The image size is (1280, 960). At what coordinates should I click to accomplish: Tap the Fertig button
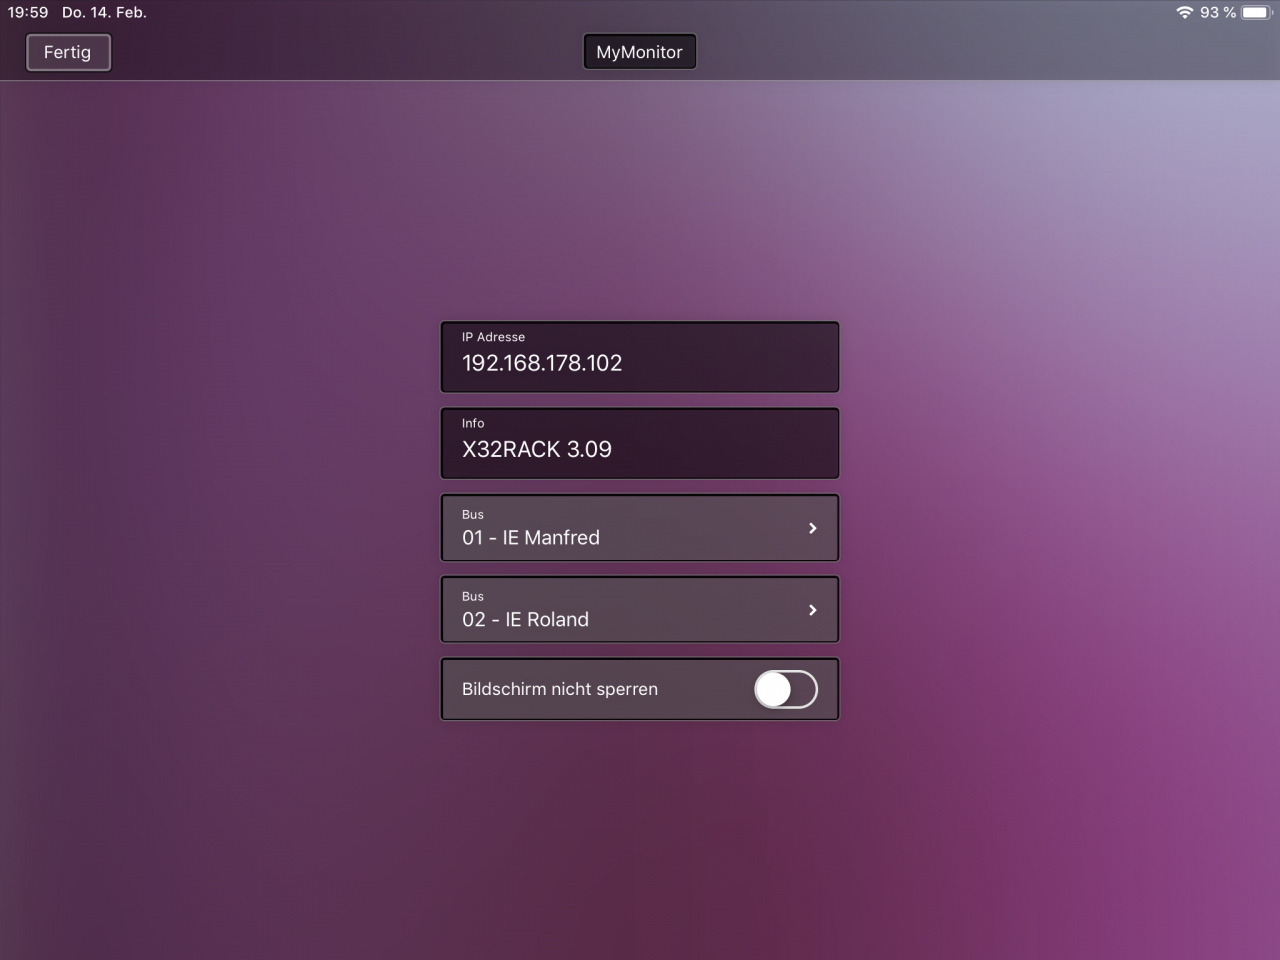(x=68, y=52)
